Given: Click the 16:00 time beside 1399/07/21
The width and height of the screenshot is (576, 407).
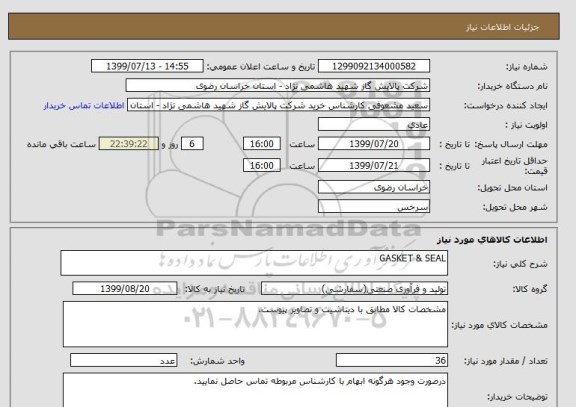Looking at the screenshot, I should pyautogui.click(x=262, y=166).
